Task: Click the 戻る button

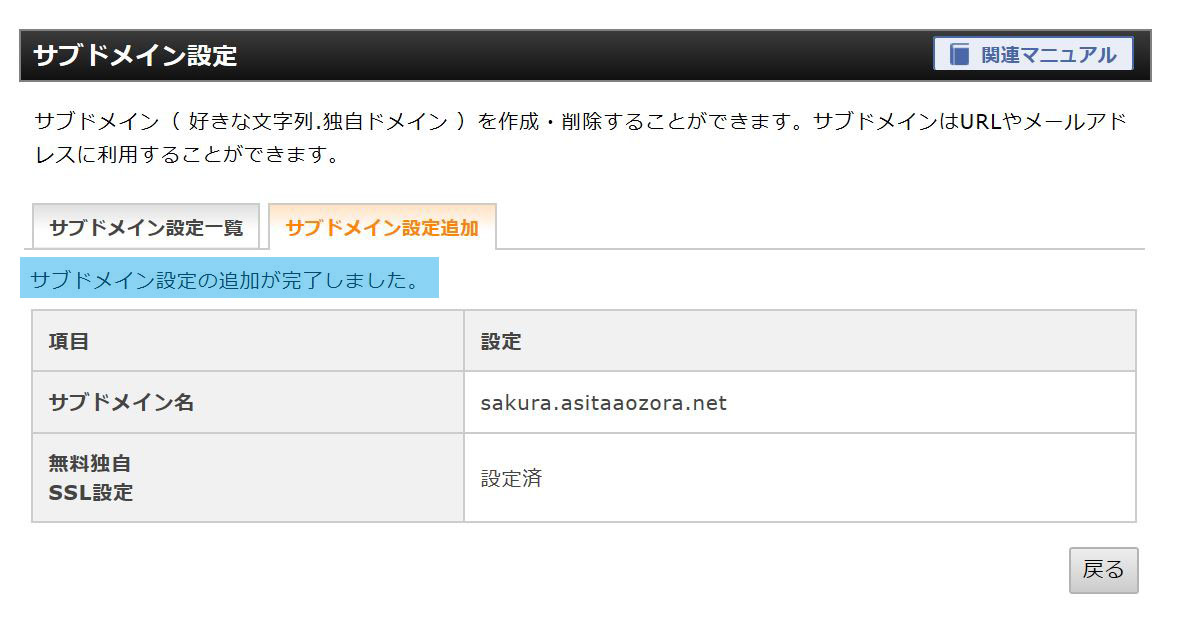Action: click(x=1103, y=570)
